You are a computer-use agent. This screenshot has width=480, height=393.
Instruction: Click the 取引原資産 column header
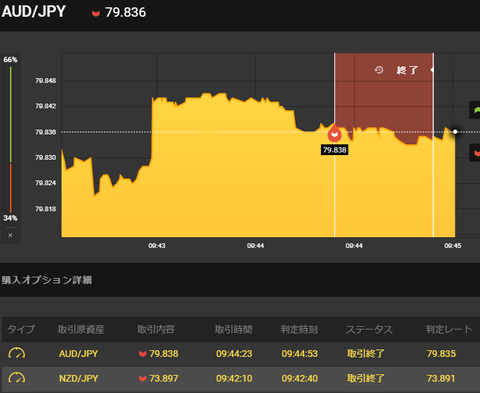tap(81, 330)
